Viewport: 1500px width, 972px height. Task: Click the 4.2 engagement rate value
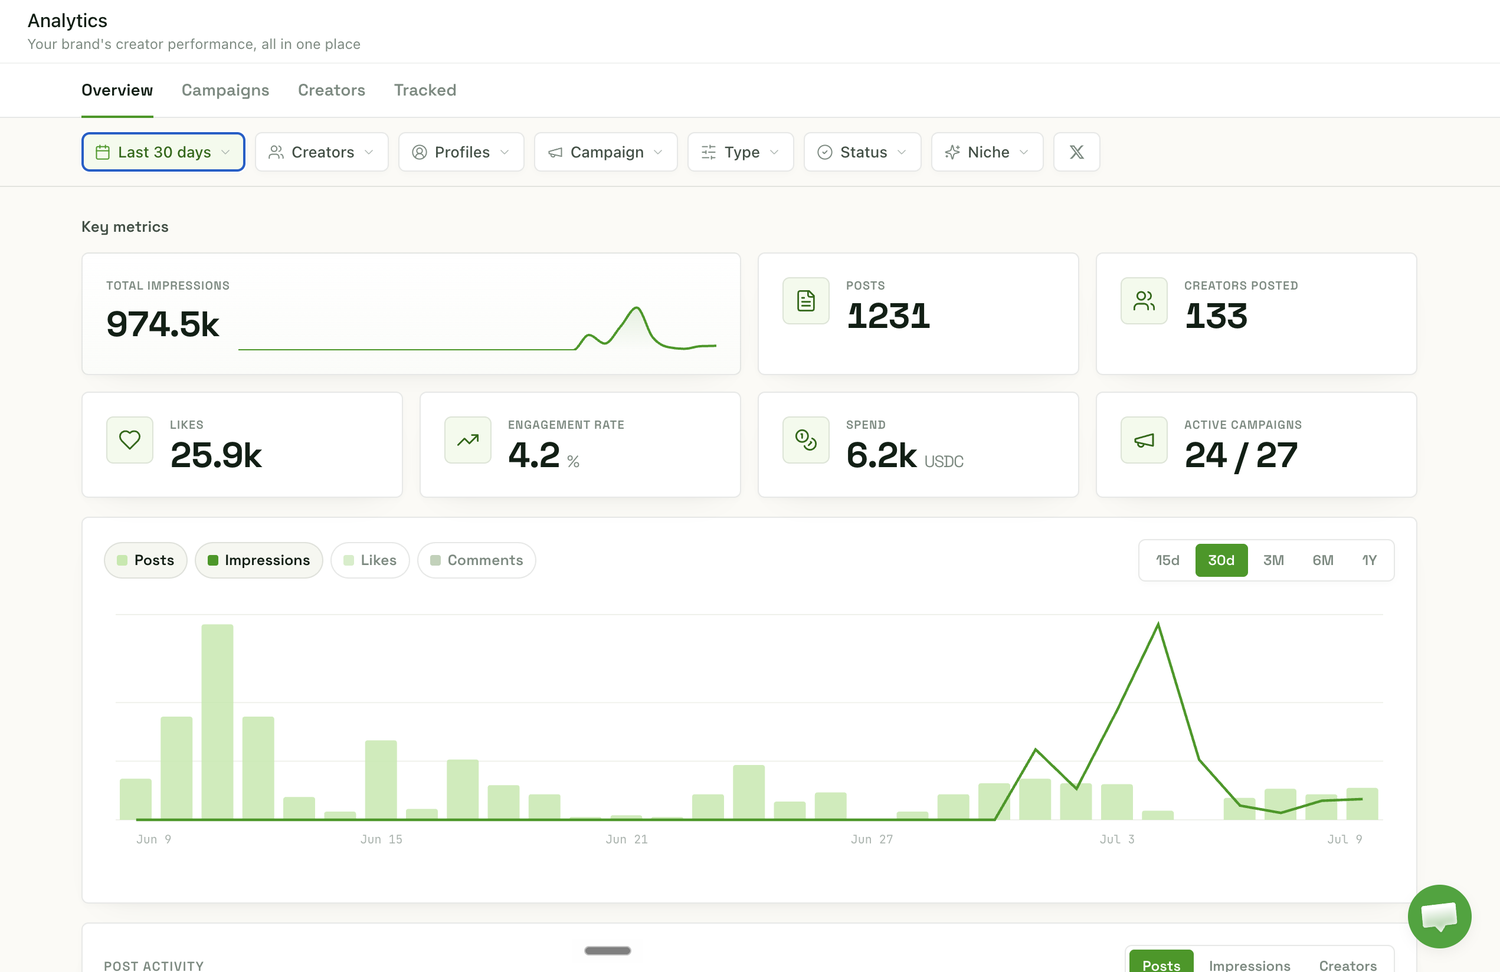(534, 455)
